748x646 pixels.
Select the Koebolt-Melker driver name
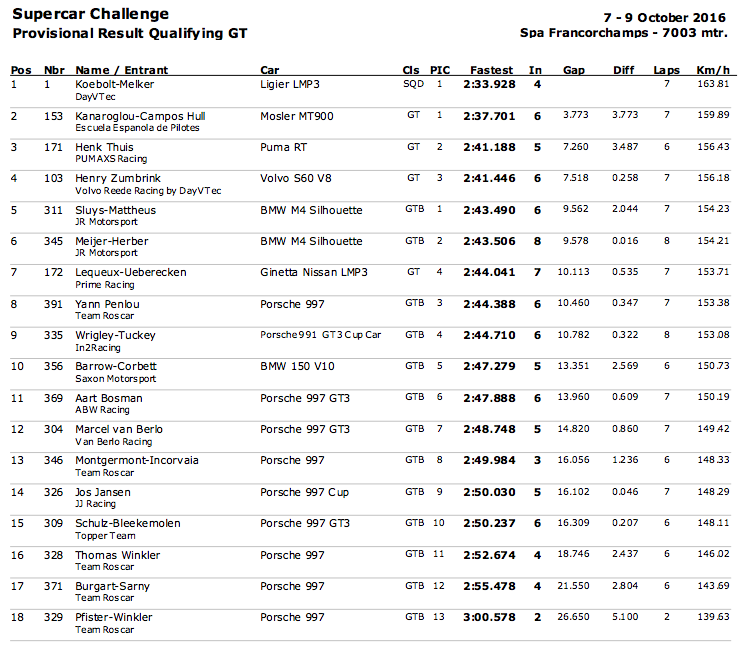pyautogui.click(x=114, y=85)
